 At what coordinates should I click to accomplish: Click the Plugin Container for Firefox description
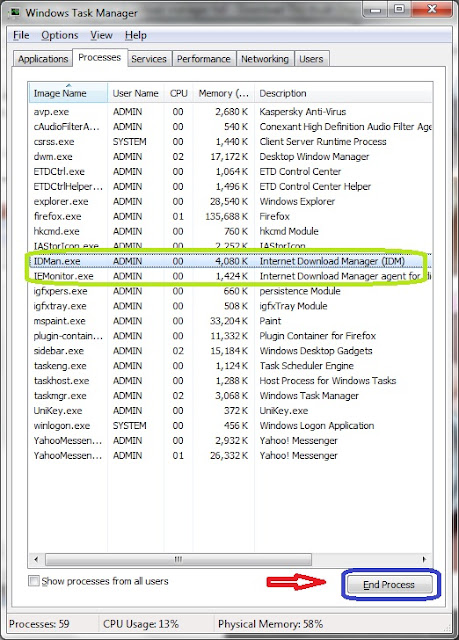tap(317, 336)
